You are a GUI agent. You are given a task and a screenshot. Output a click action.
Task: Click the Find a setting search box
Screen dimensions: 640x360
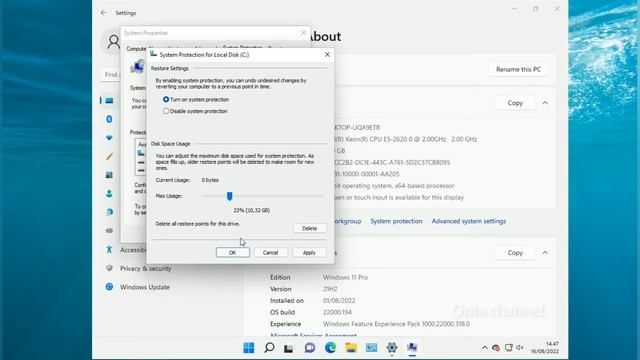click(x=111, y=74)
